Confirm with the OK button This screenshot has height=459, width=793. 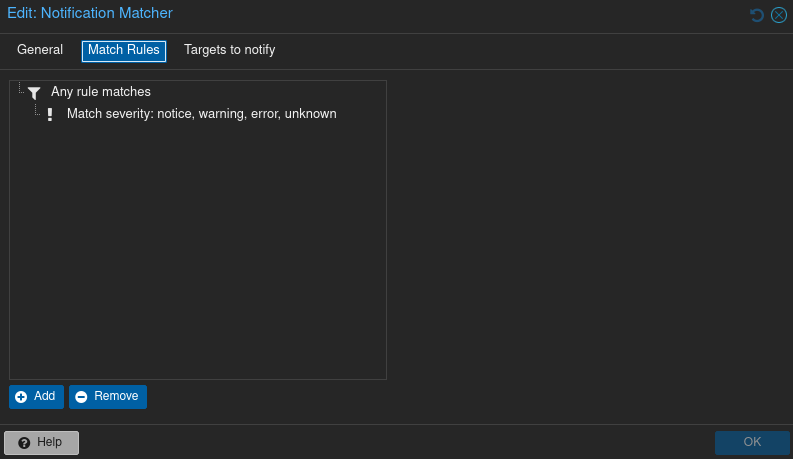[752, 443]
